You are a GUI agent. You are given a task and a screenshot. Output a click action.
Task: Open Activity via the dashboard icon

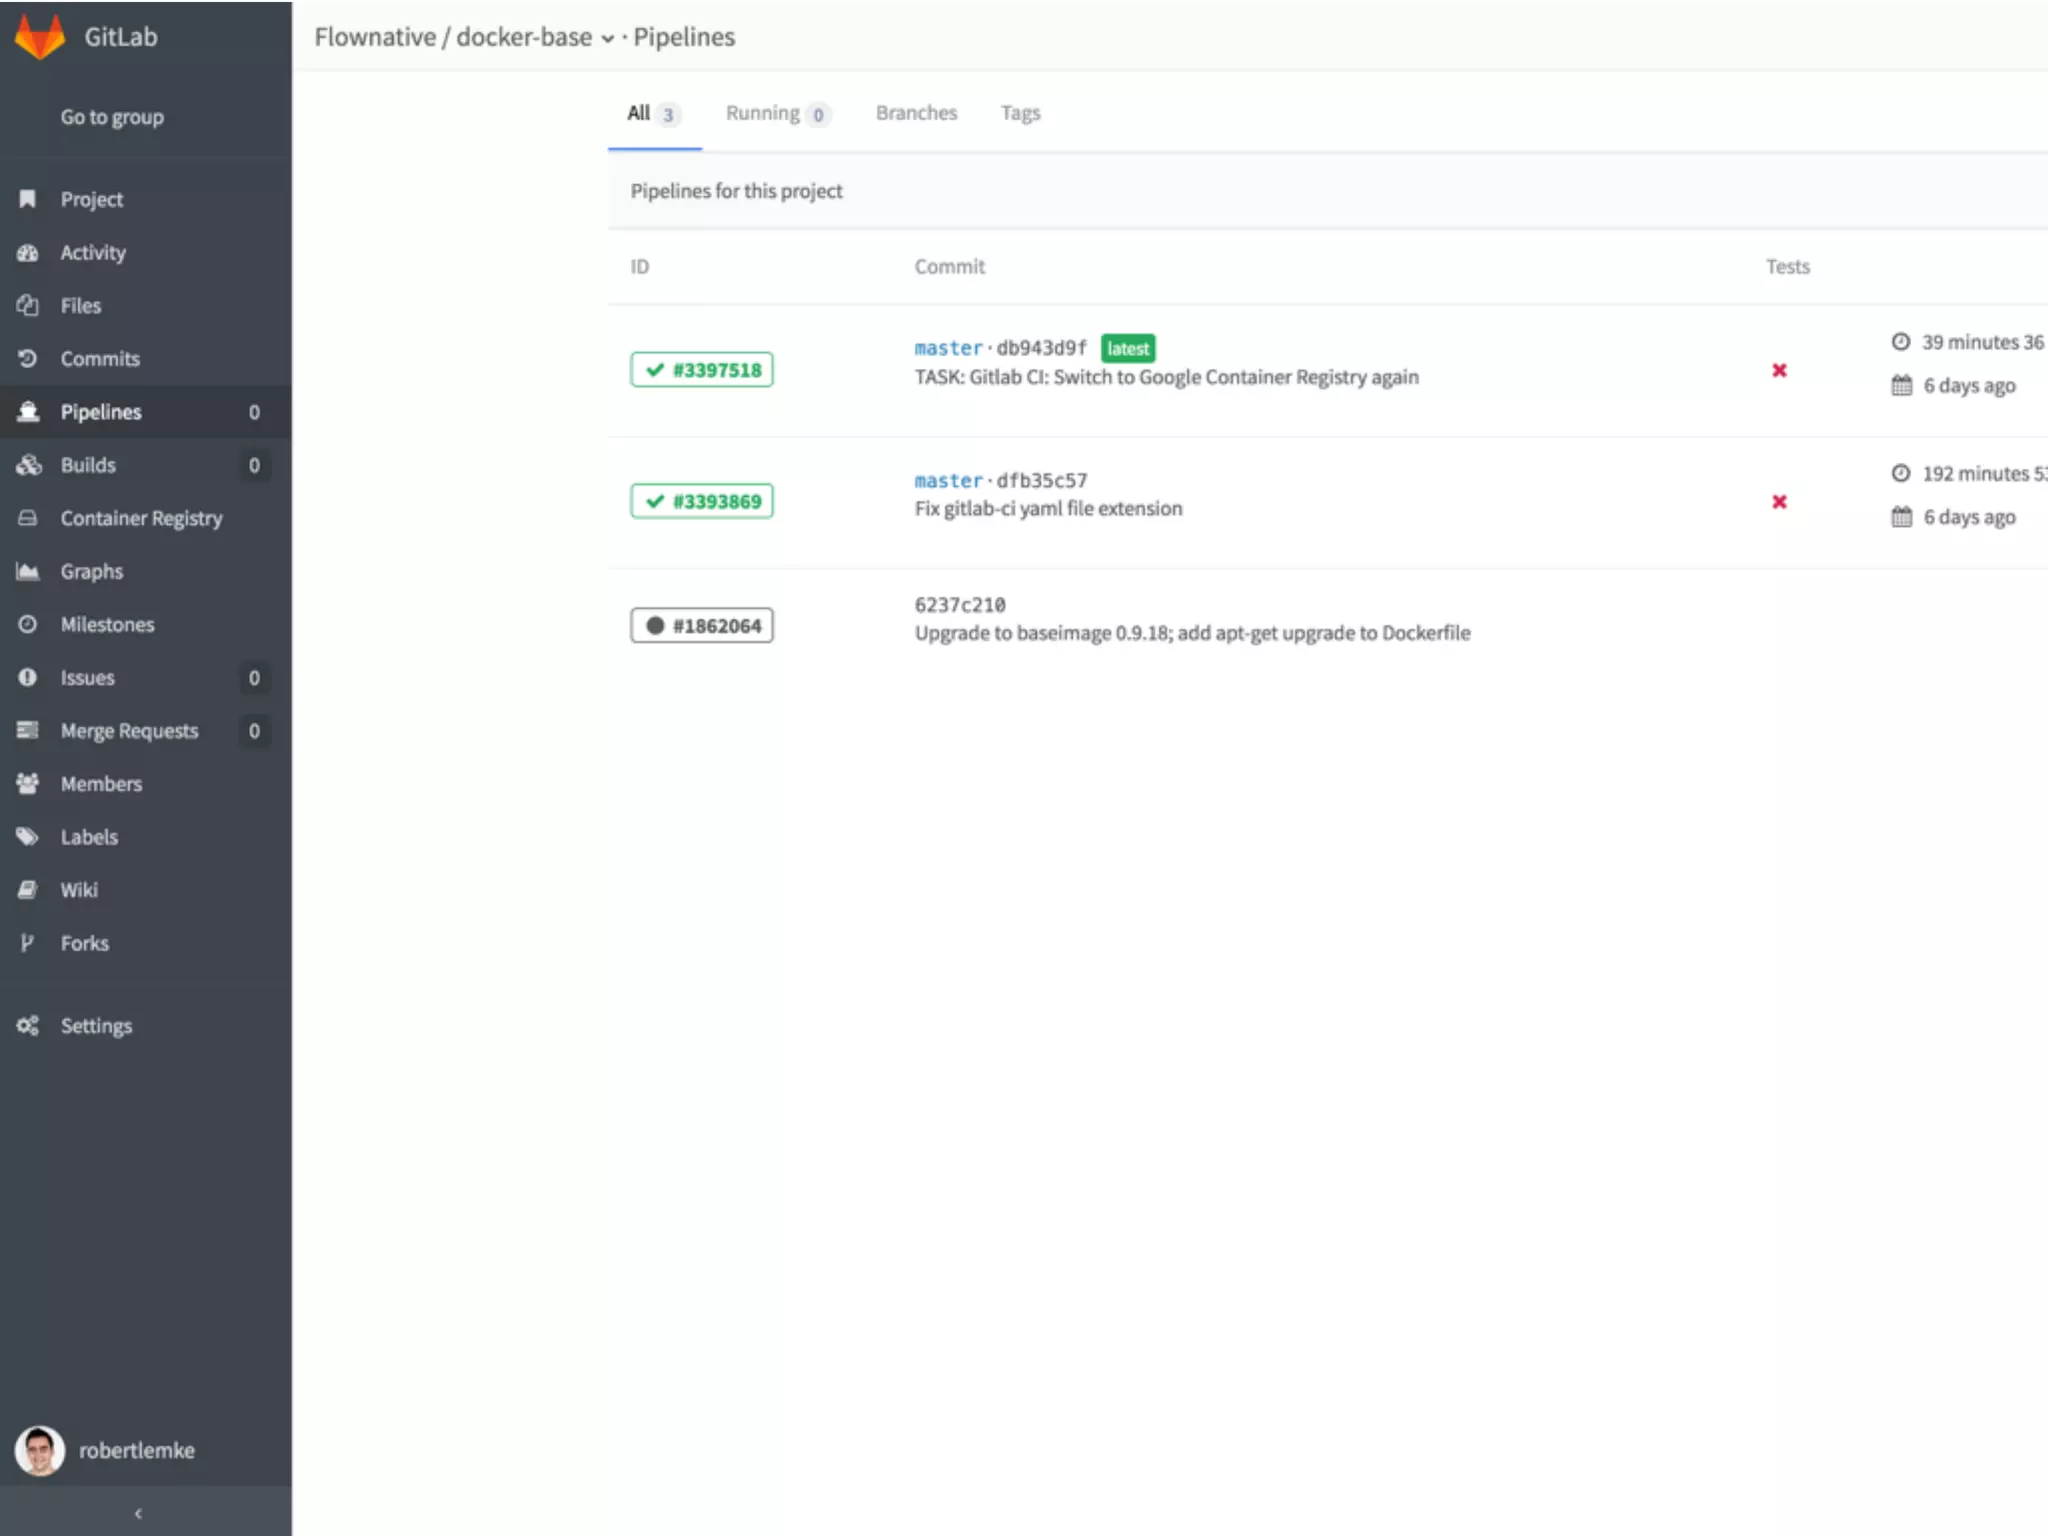pos(28,253)
